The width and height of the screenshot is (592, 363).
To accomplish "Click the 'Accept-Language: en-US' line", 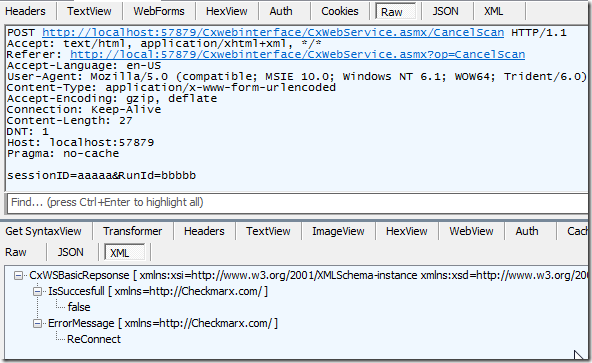I will pos(84,66).
